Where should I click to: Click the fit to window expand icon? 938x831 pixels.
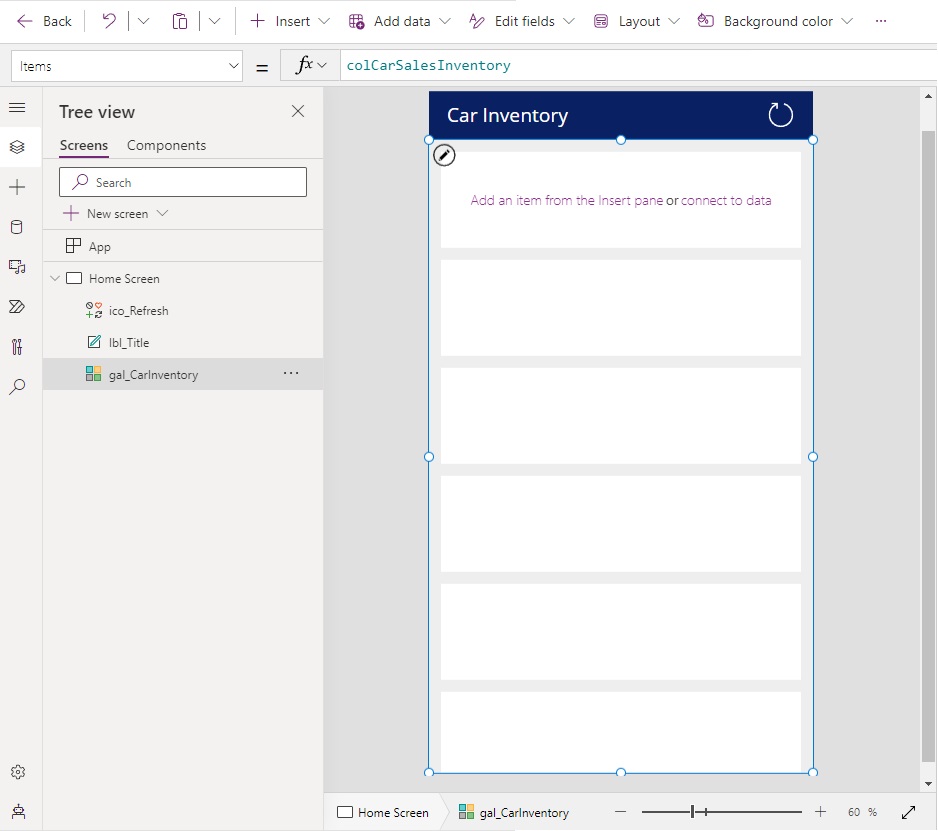908,812
